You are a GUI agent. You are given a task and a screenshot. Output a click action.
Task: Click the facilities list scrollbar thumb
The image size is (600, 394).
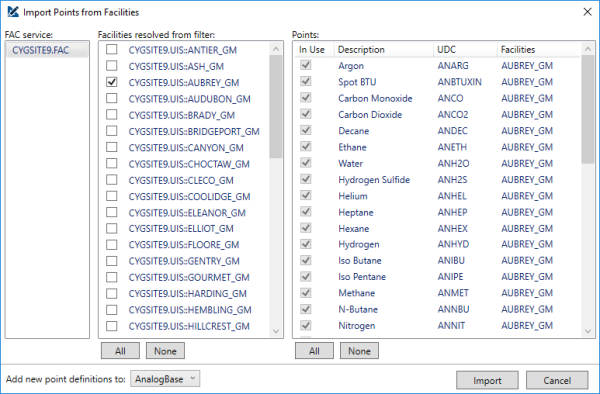coord(276,107)
